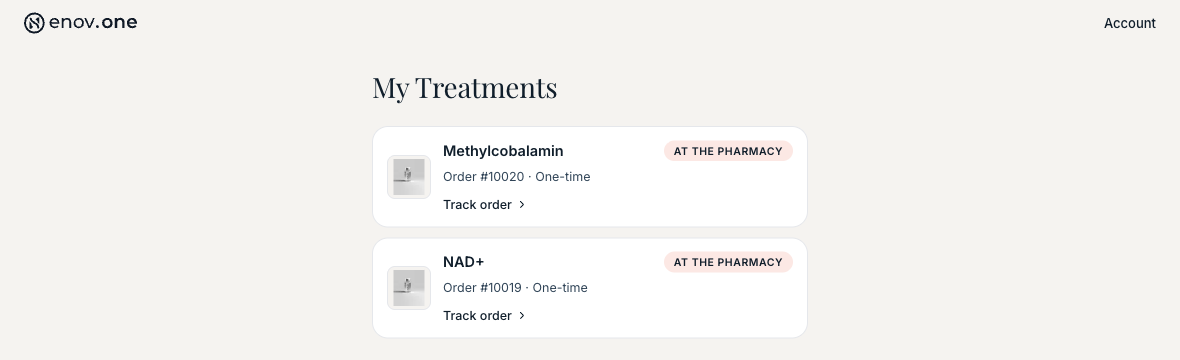Click chevron arrow beside NAD+'s Track order
The image size is (1180, 360).
pos(522,316)
